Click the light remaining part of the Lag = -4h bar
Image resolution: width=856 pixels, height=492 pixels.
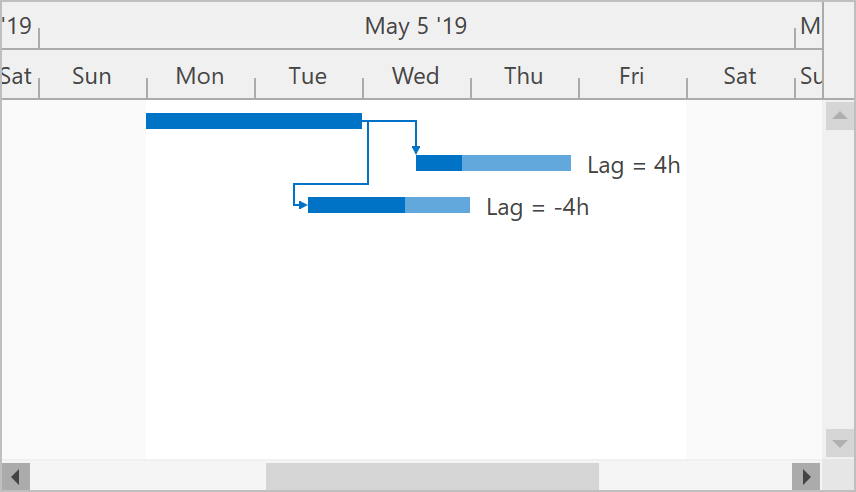click(x=437, y=205)
